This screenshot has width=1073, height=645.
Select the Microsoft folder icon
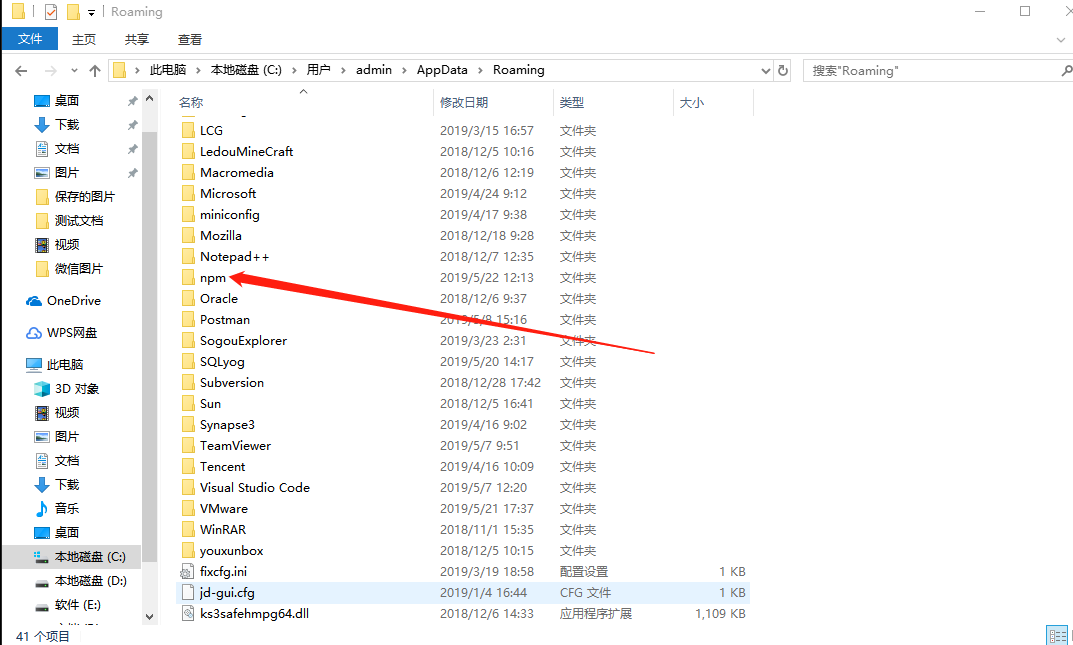pyautogui.click(x=188, y=194)
